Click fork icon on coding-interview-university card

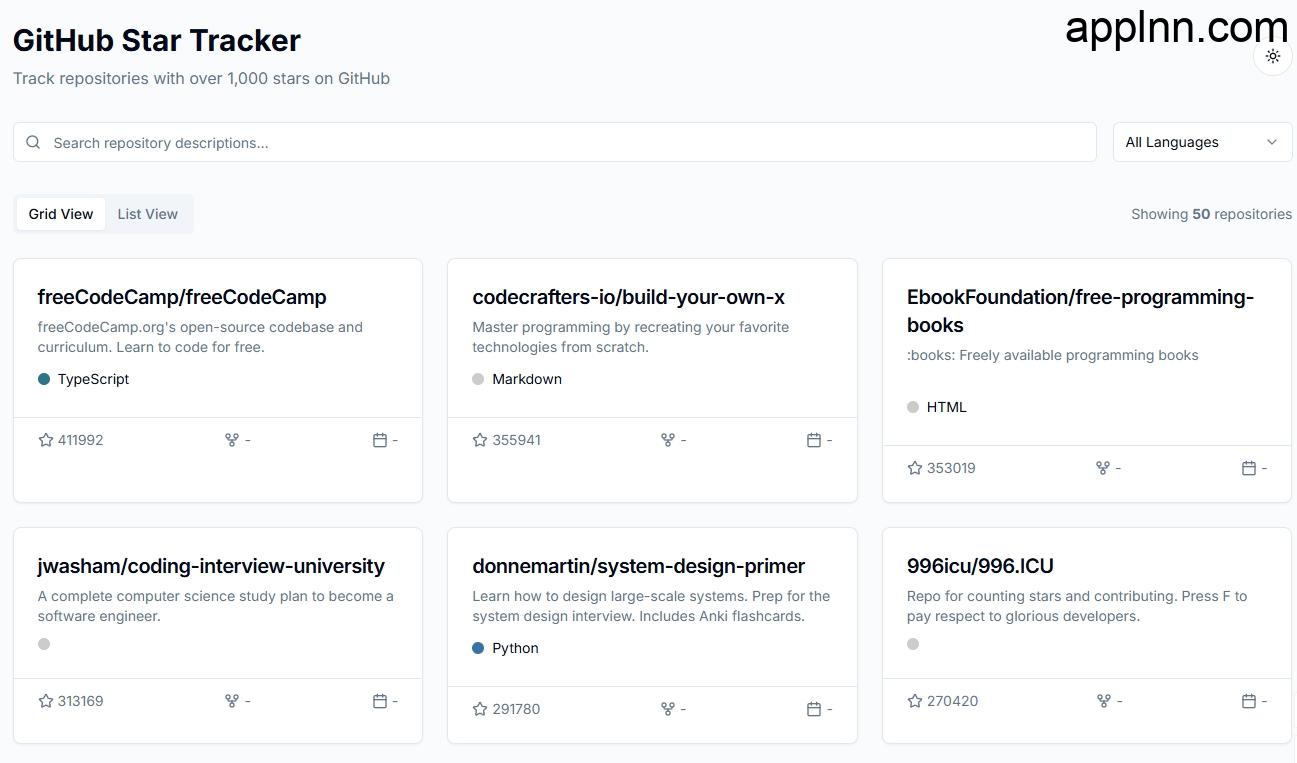click(232, 701)
